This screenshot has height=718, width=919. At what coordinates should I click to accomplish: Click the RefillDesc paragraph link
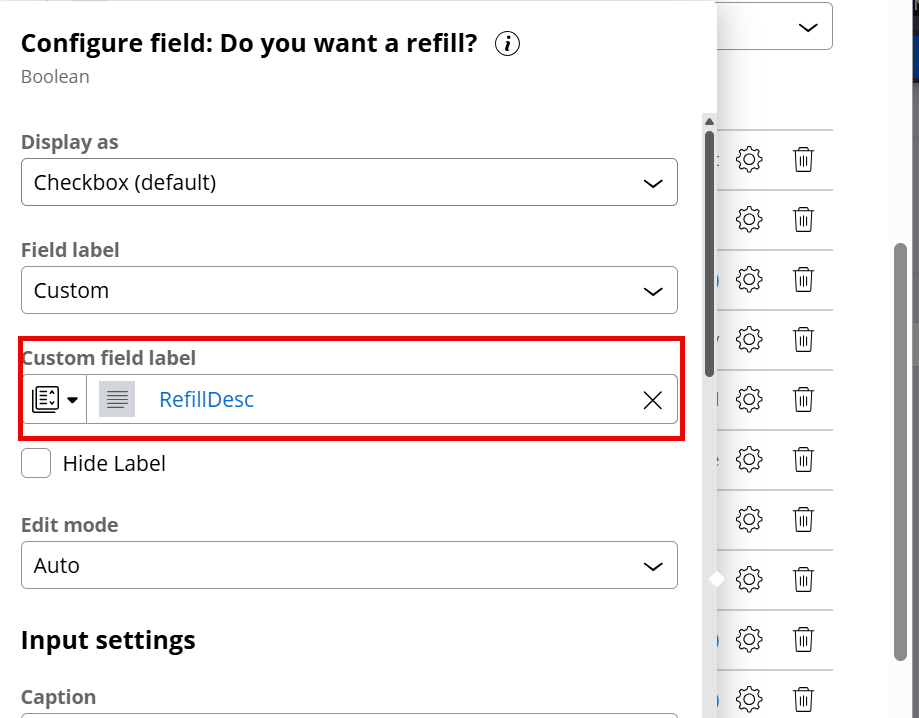click(x=206, y=400)
